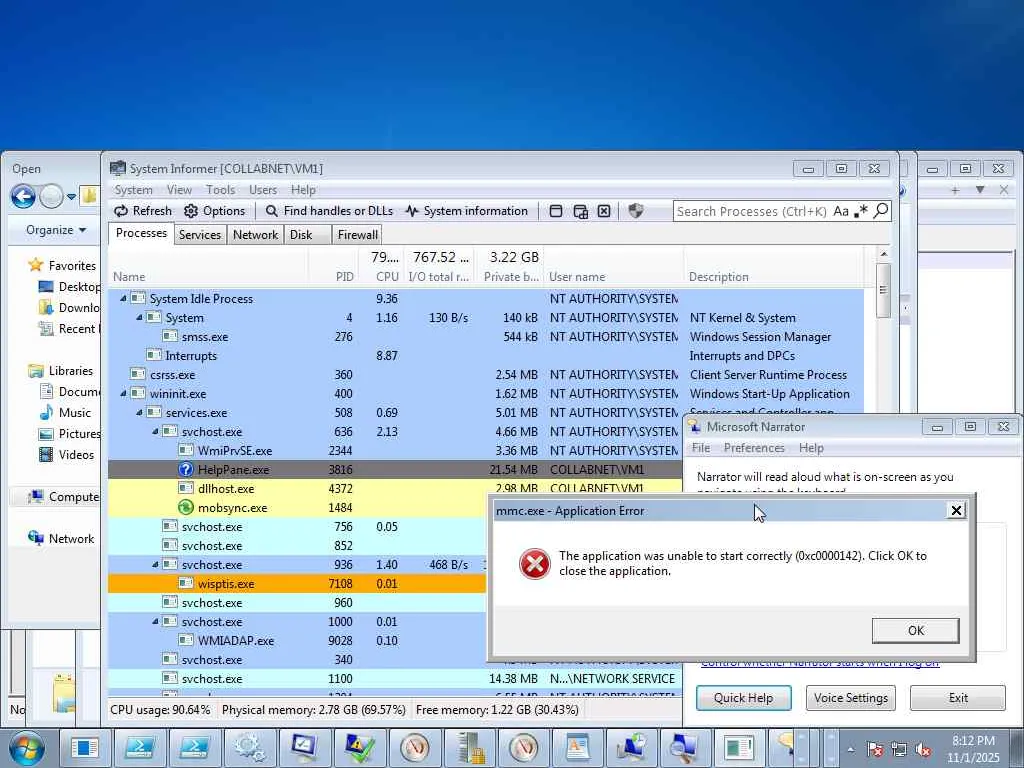
Task: Open the Windows Start menu orb
Action: point(26,748)
